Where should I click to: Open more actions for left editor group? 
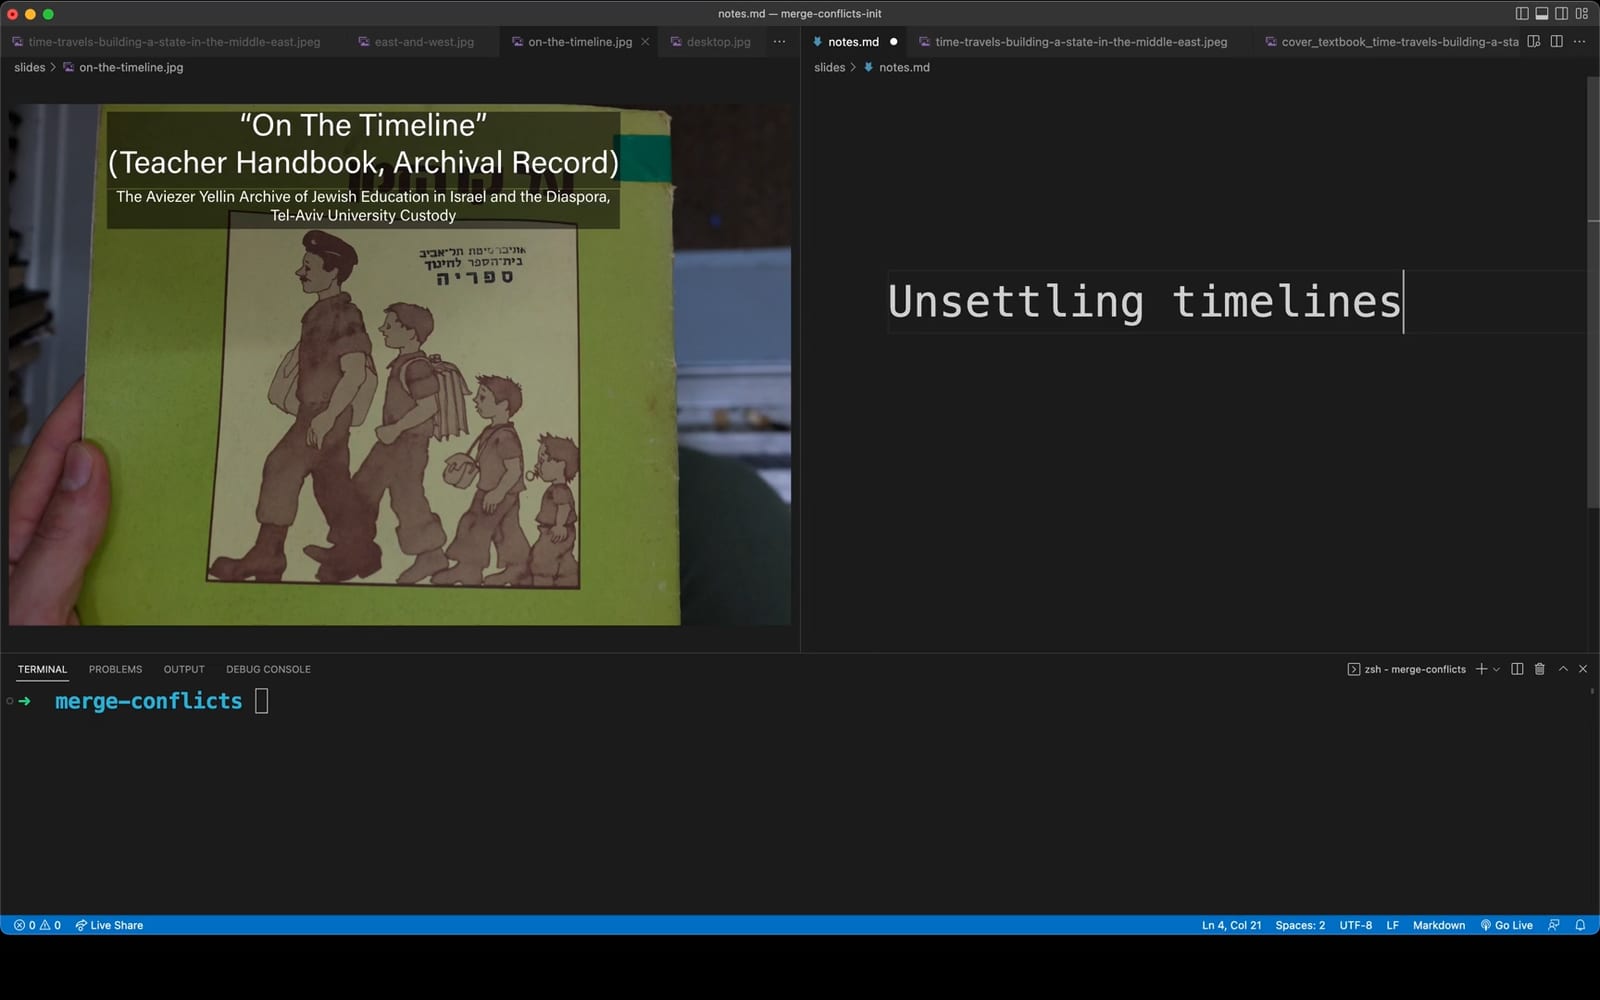[x=780, y=42]
